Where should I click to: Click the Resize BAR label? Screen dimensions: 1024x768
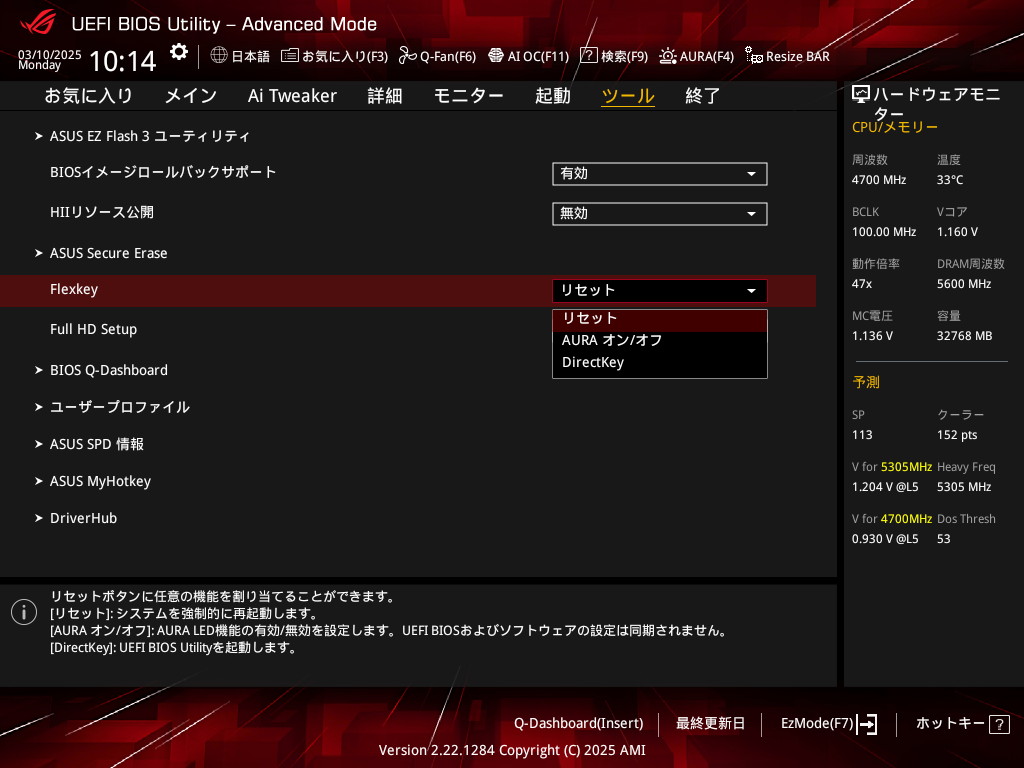797,56
